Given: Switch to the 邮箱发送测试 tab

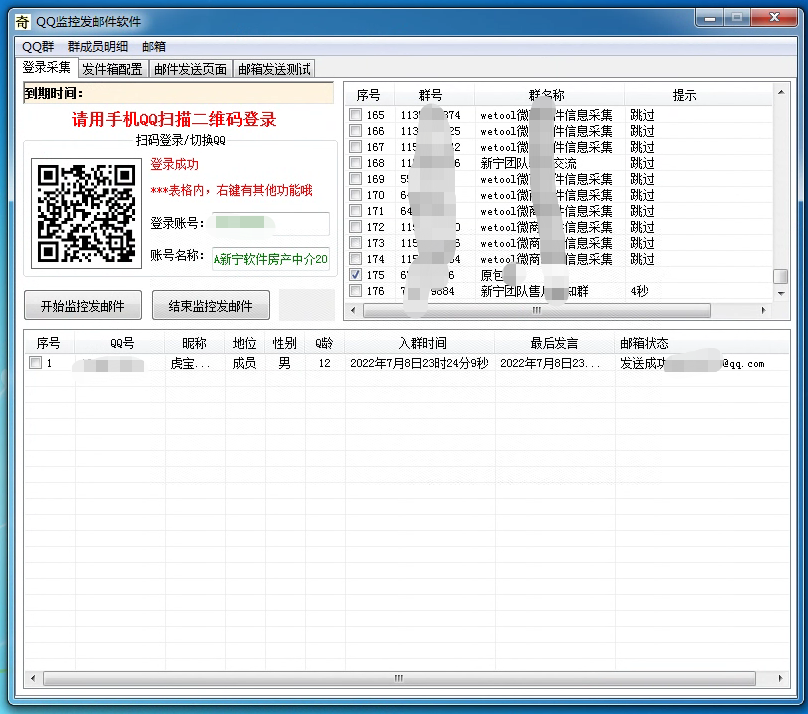Looking at the screenshot, I should click(x=274, y=69).
